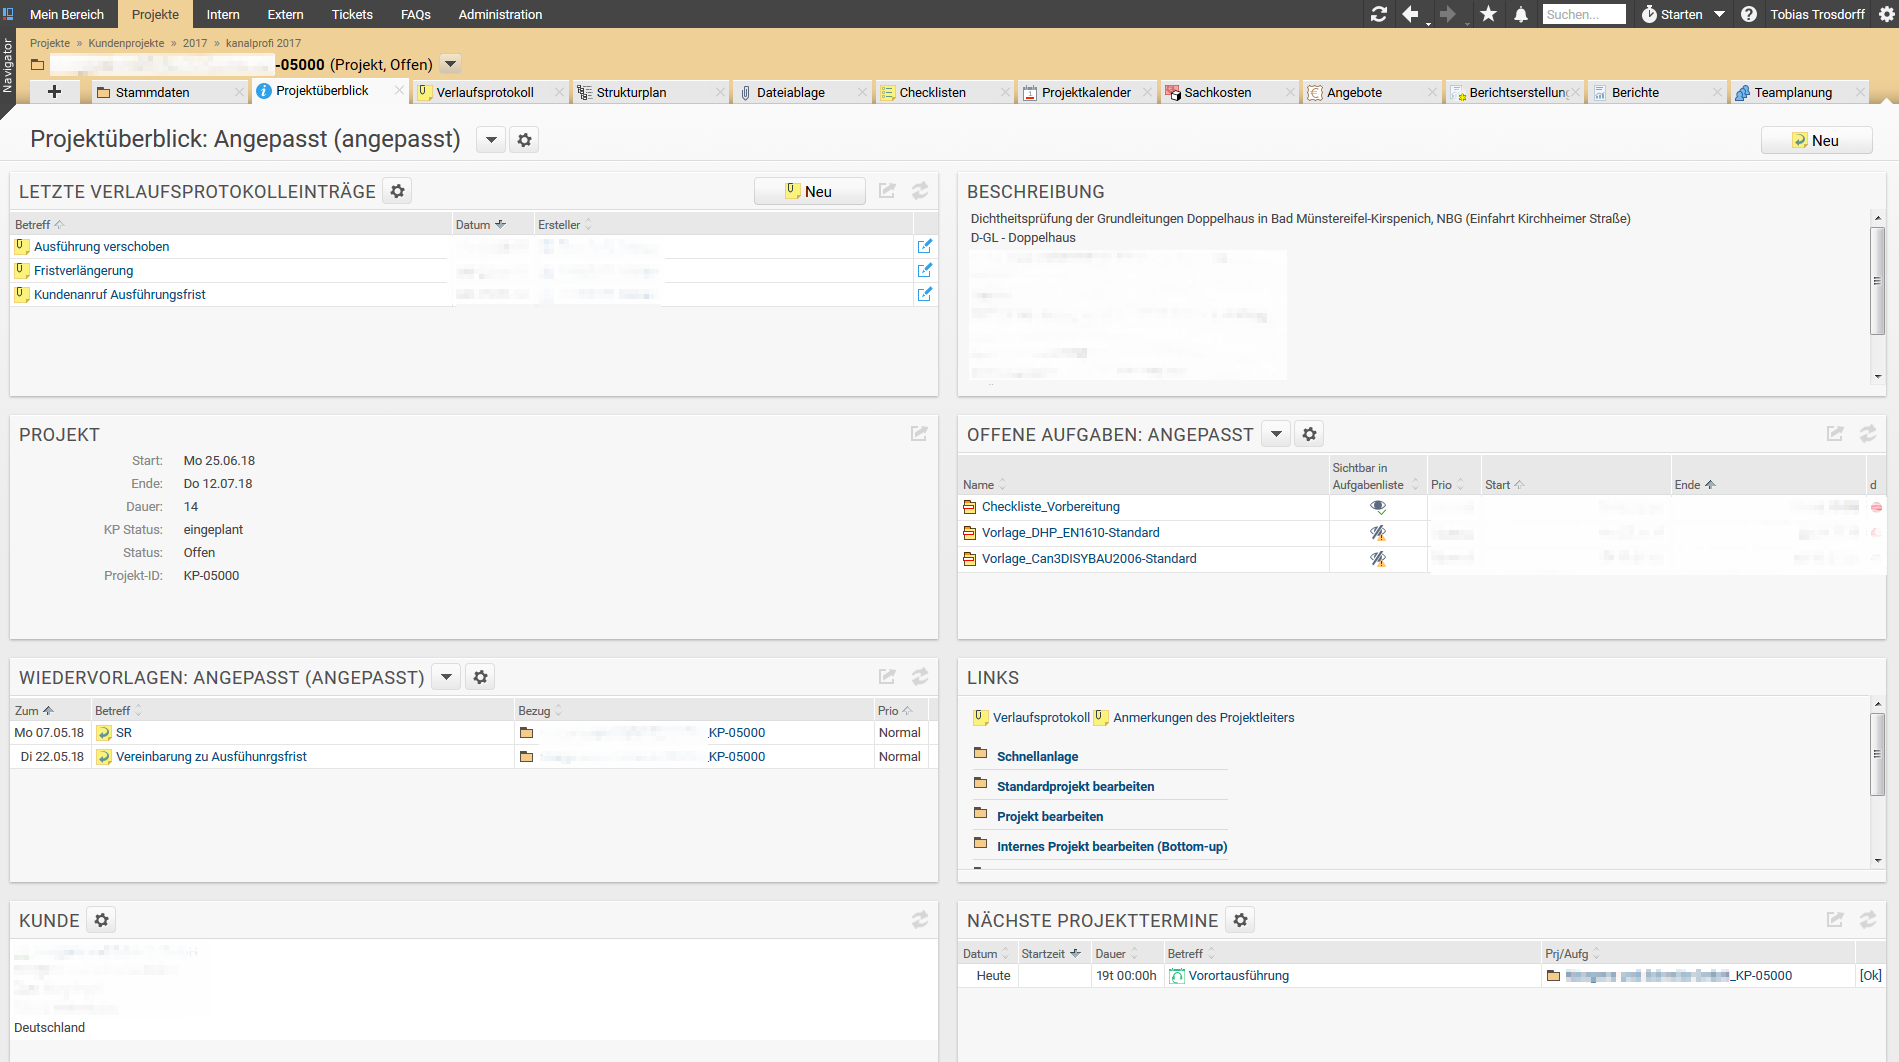Open the Schnellanlage link
The height and width of the screenshot is (1062, 1899).
[1037, 757]
